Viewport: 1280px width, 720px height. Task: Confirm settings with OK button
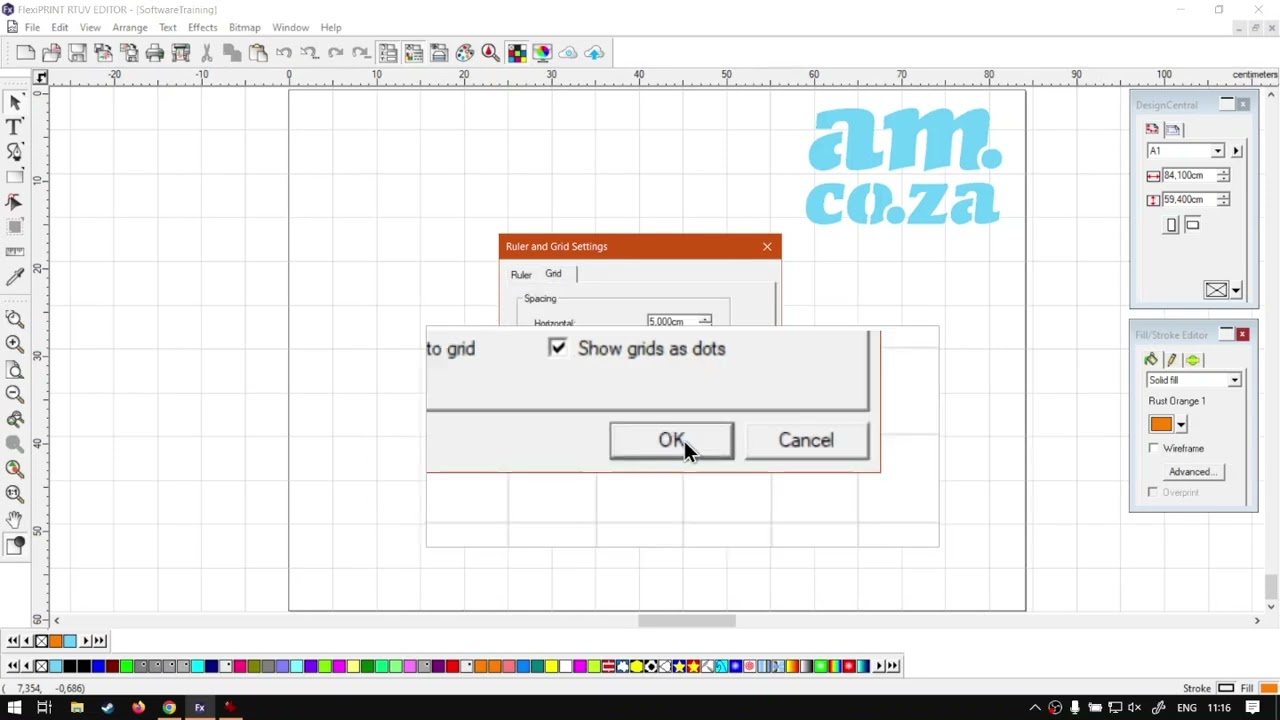pyautogui.click(x=671, y=441)
